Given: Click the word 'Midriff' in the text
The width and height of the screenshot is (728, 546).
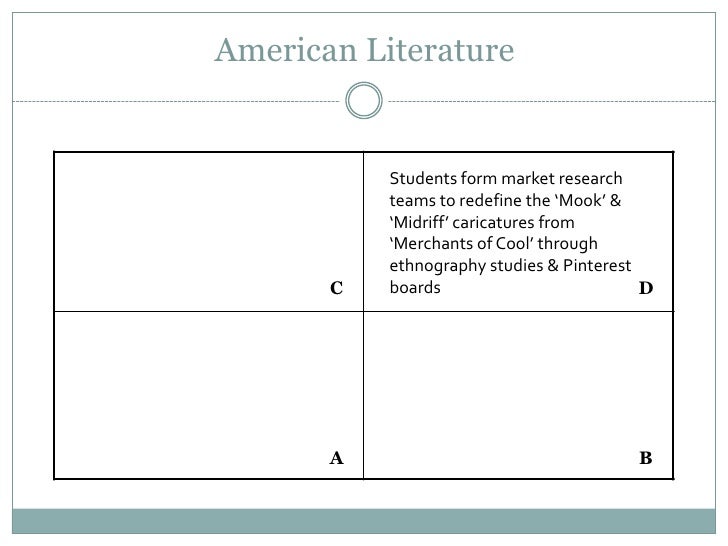Looking at the screenshot, I should tap(419, 222).
